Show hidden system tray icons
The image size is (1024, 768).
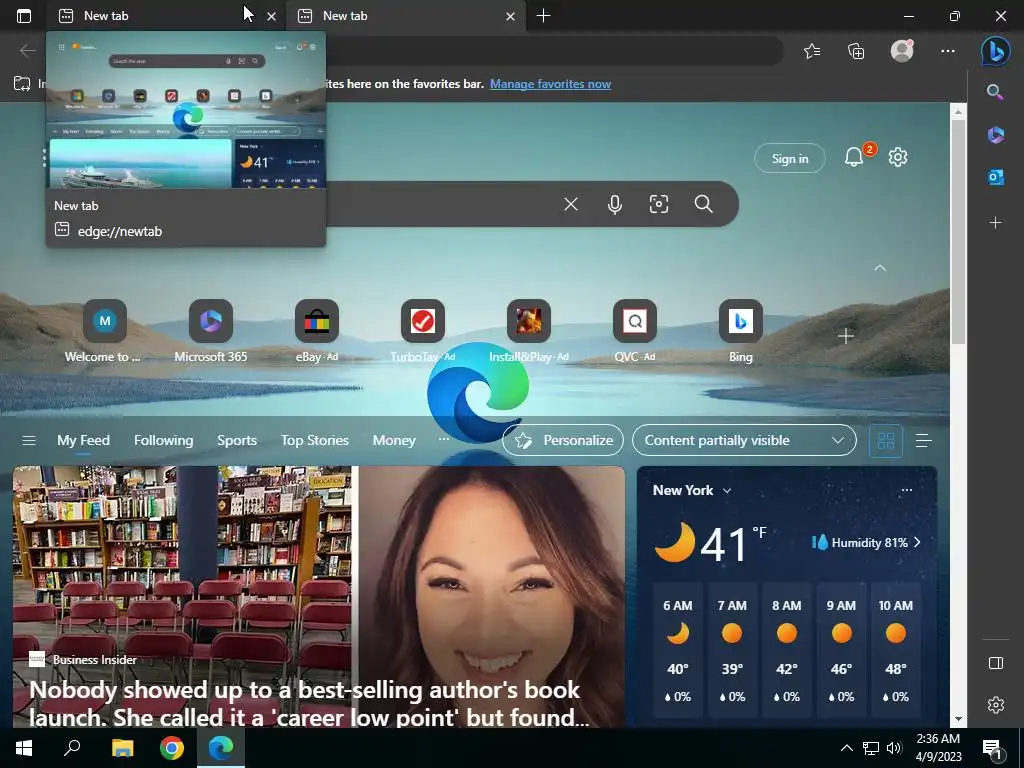coord(846,748)
